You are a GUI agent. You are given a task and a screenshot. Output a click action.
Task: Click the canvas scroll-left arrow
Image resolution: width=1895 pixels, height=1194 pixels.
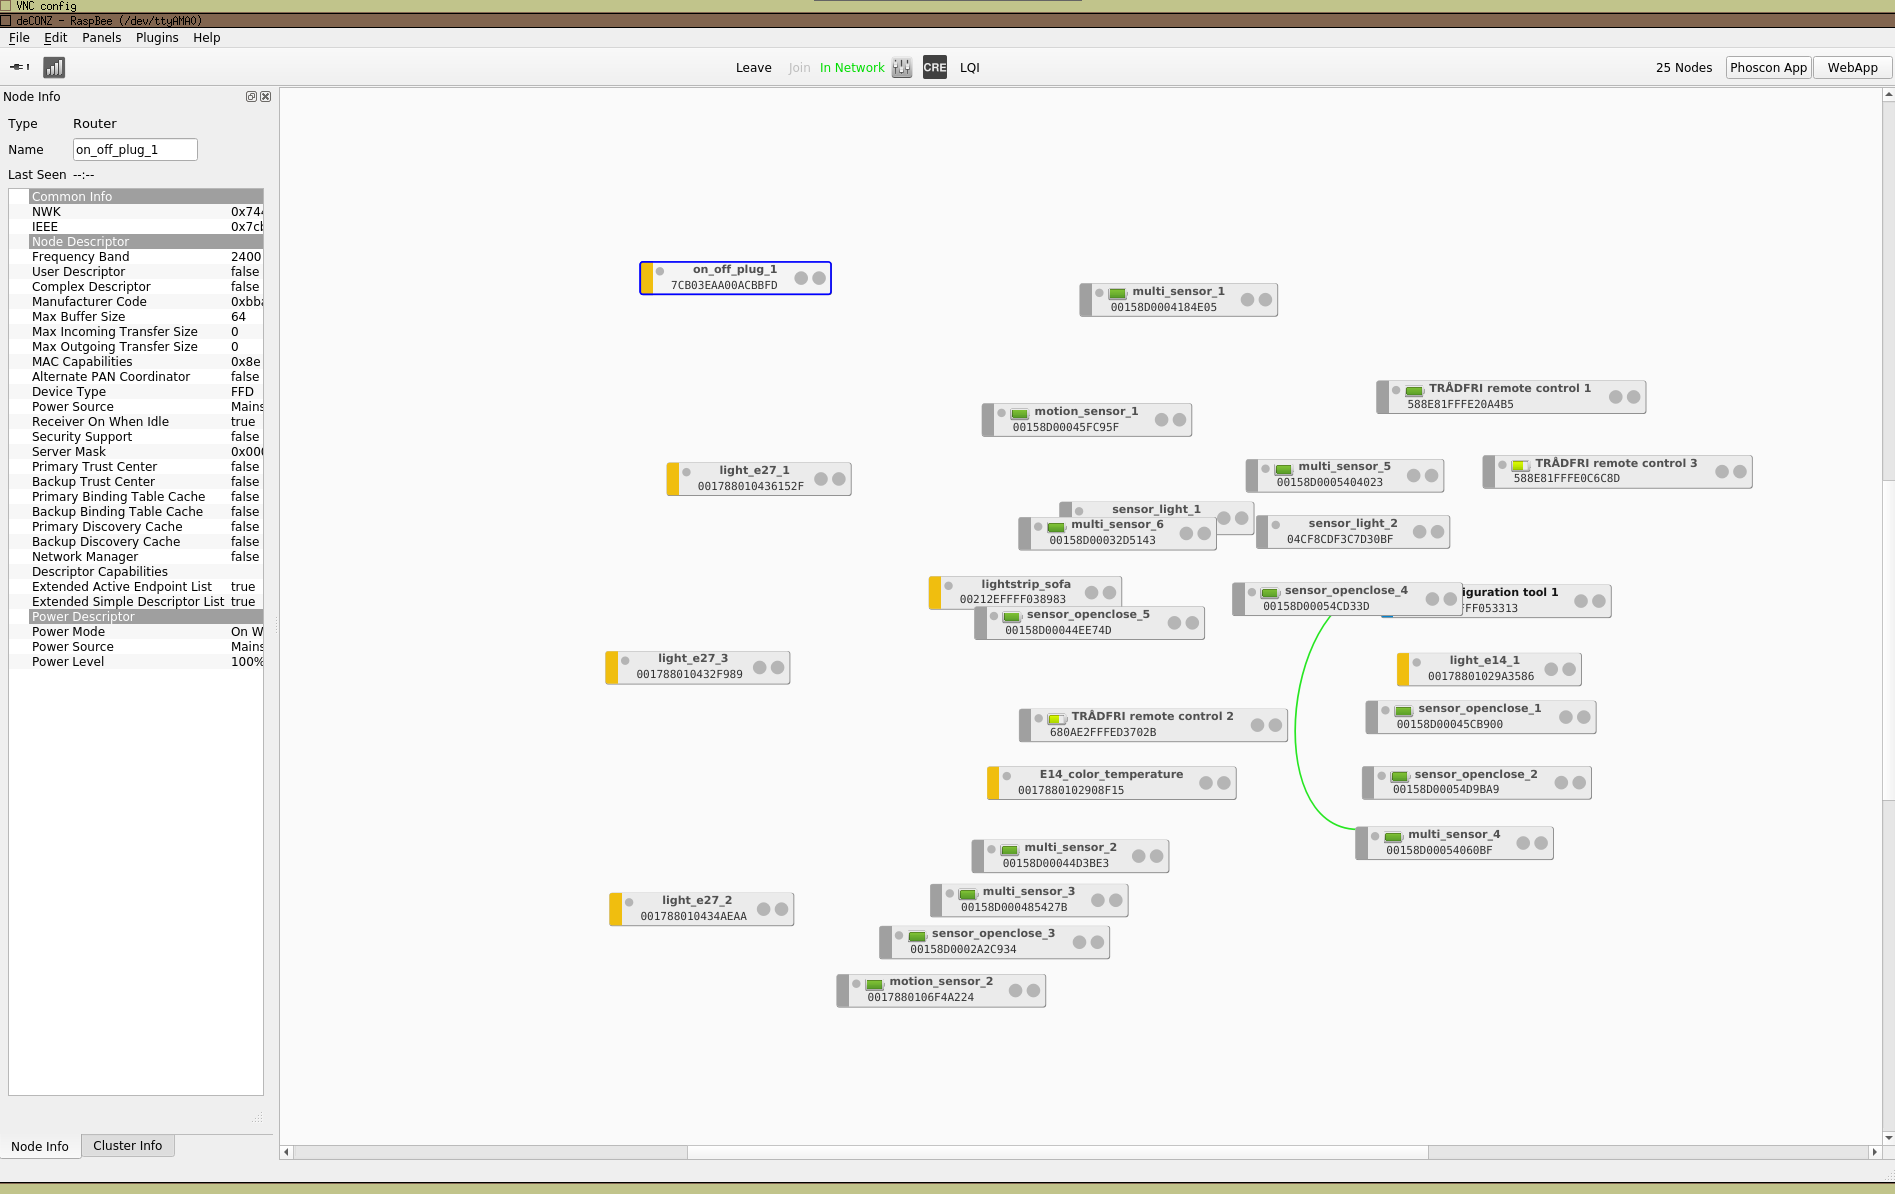click(x=286, y=1152)
